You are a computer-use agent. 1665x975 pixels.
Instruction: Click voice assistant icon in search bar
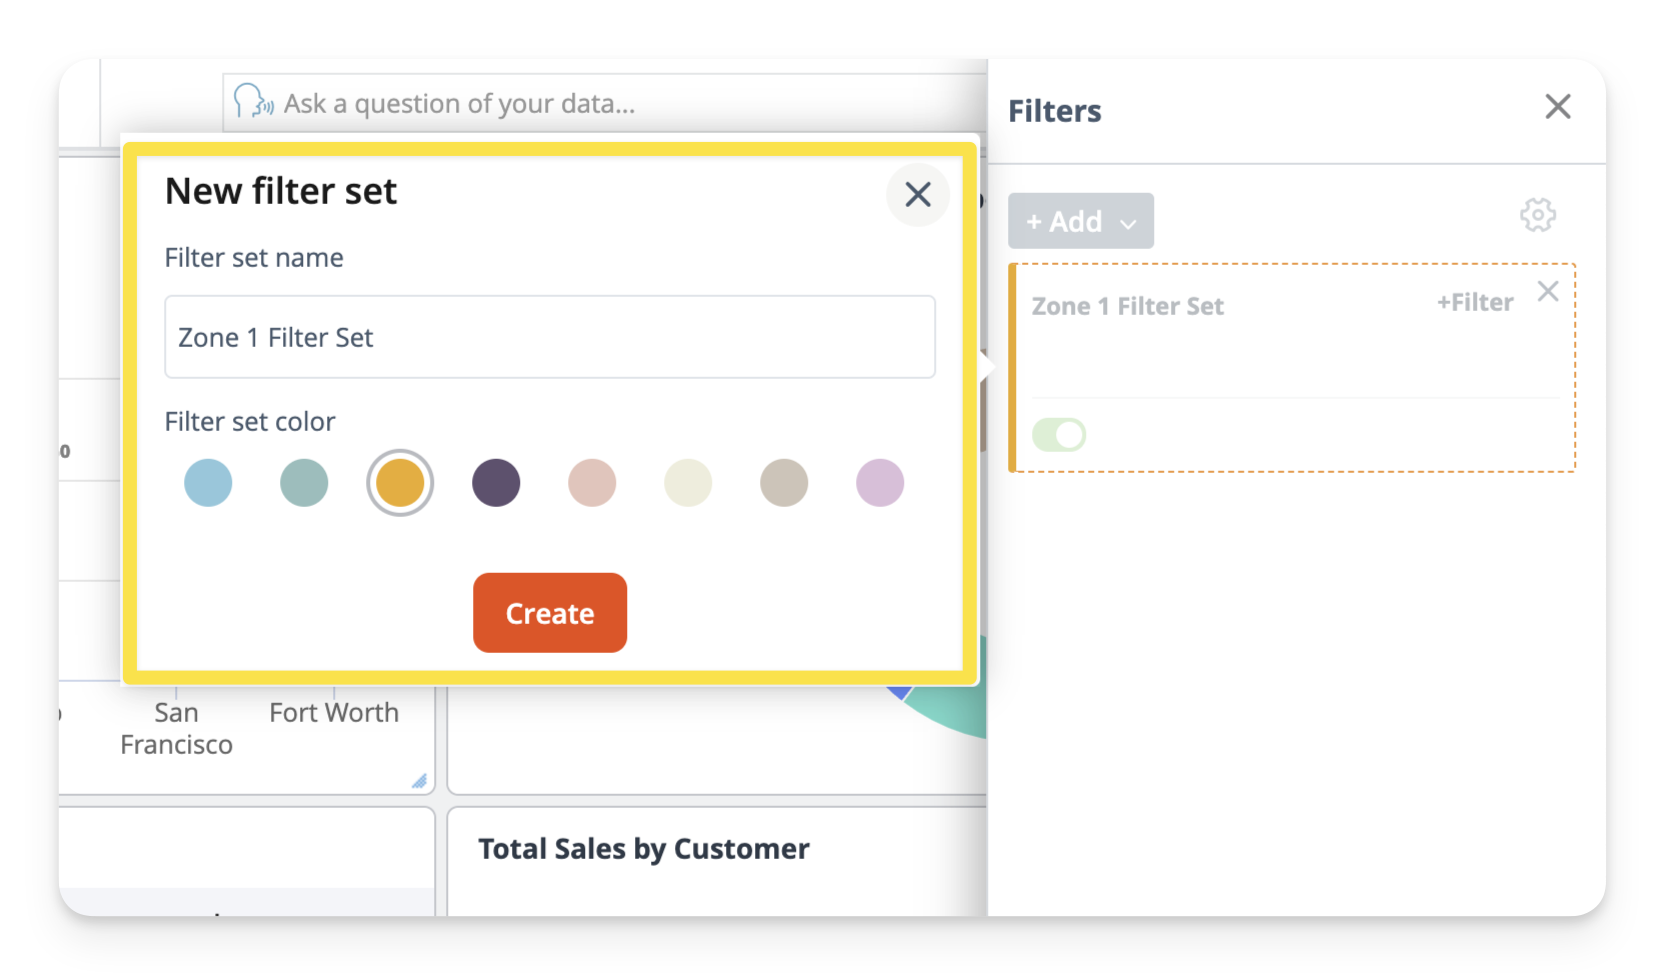(252, 102)
